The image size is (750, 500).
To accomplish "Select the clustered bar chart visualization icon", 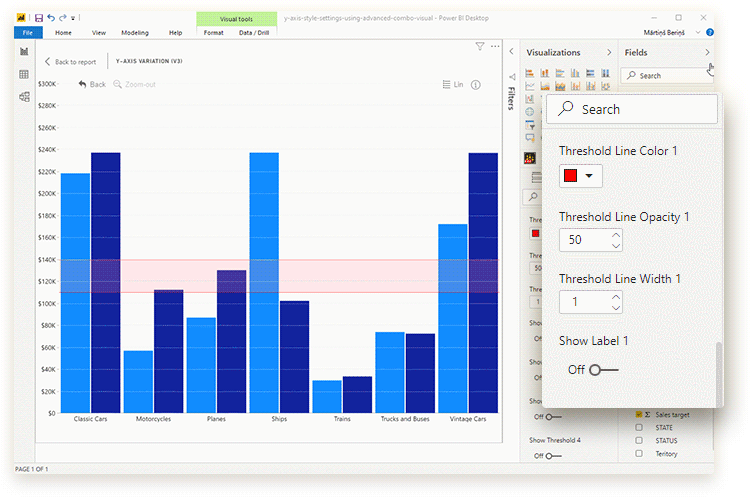I will pos(560,73).
